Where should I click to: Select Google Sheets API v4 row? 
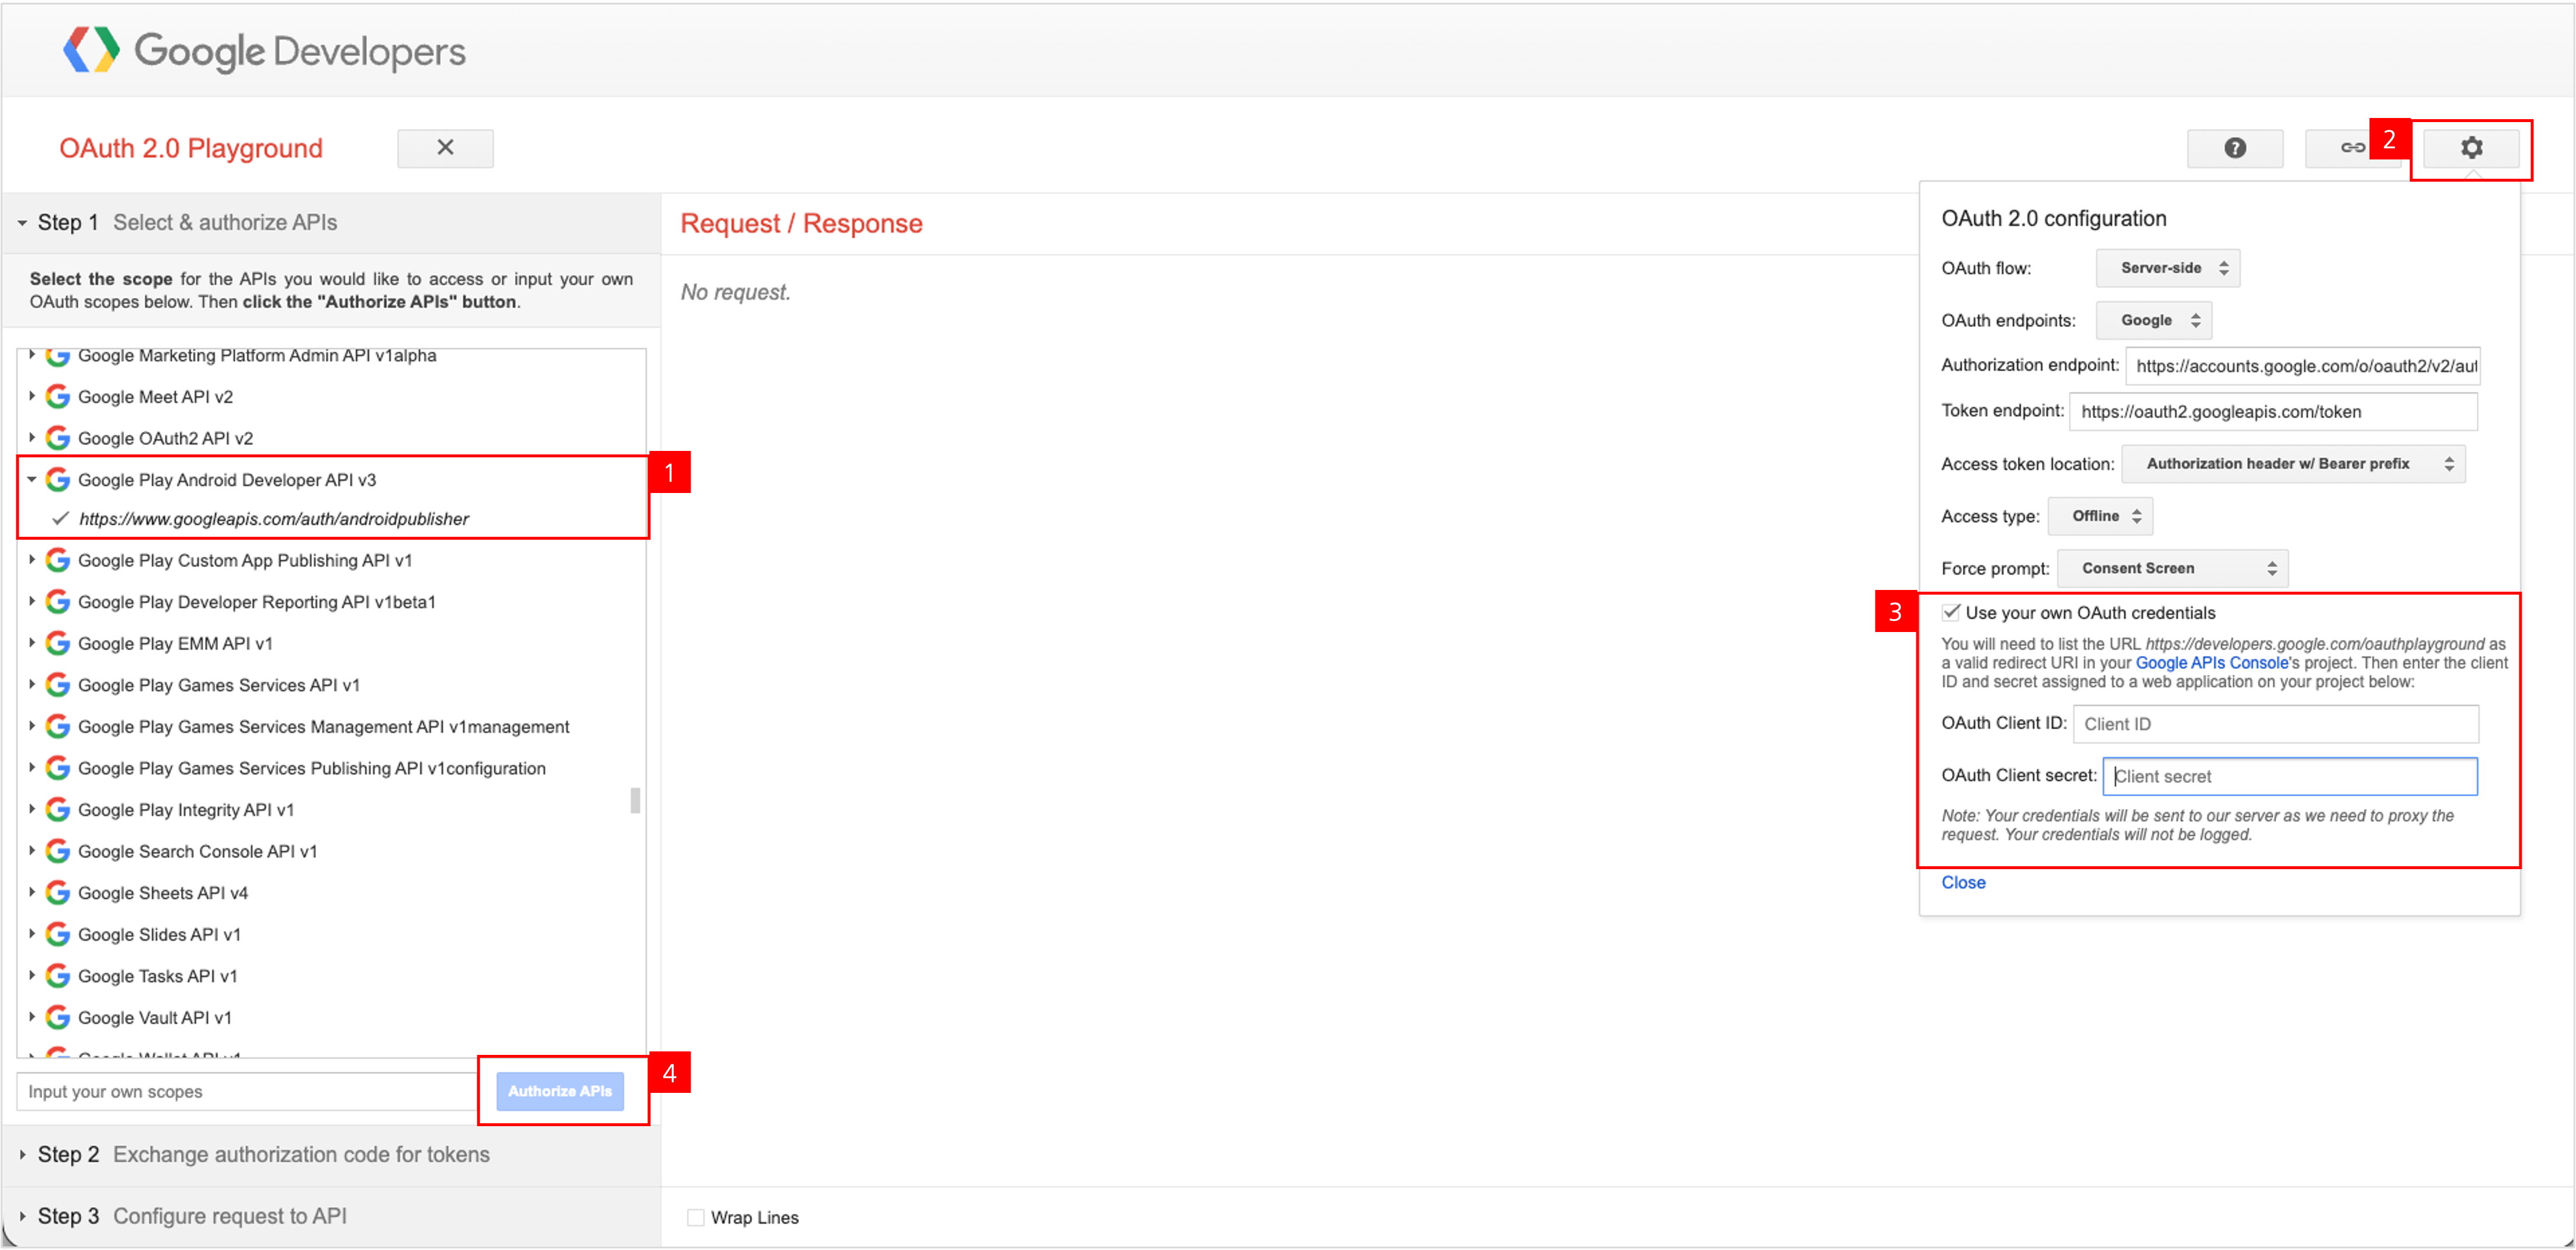point(163,893)
